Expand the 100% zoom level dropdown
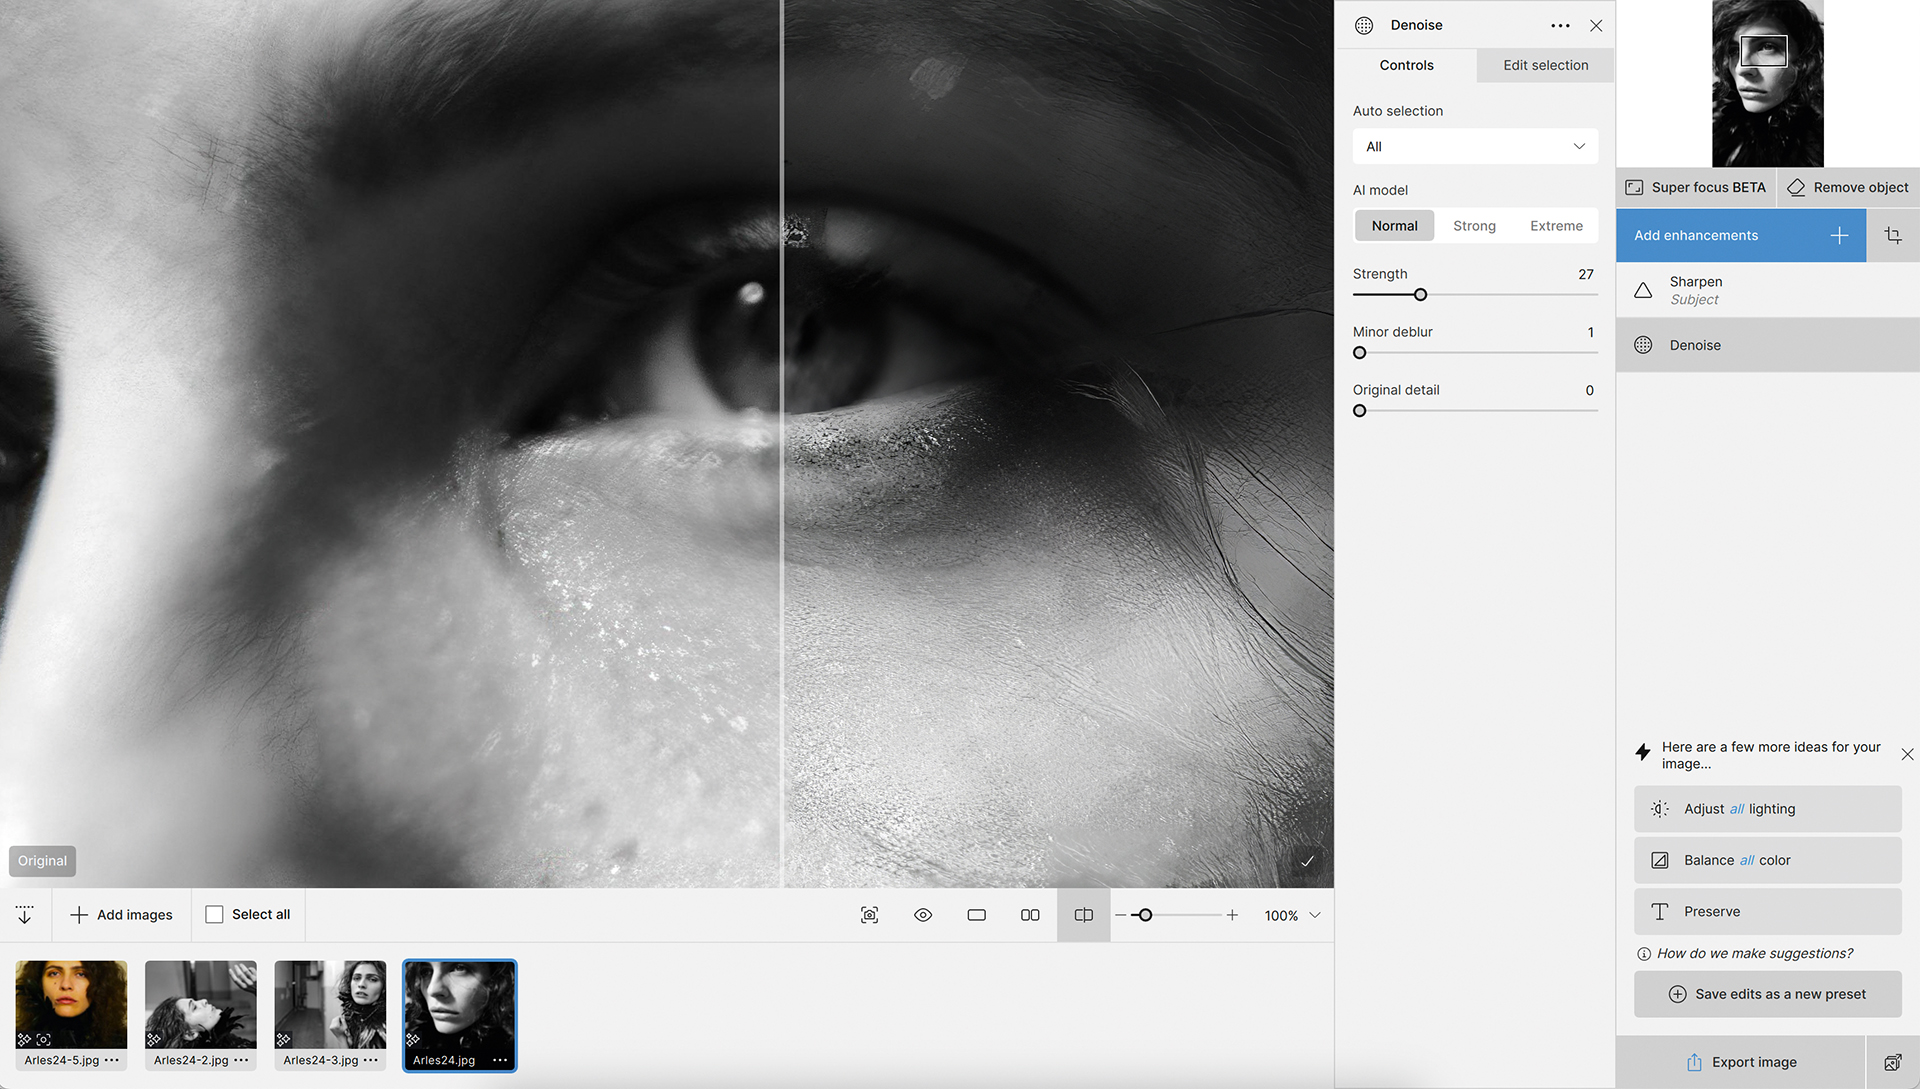 coord(1315,915)
